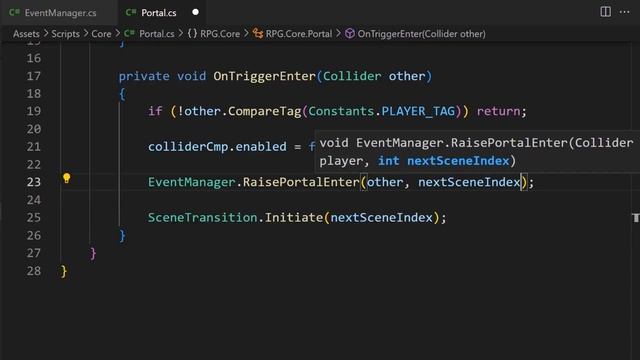The width and height of the screenshot is (640, 360).
Task: Click nextSceneIndex argument on line 23
Action: [x=469, y=182]
